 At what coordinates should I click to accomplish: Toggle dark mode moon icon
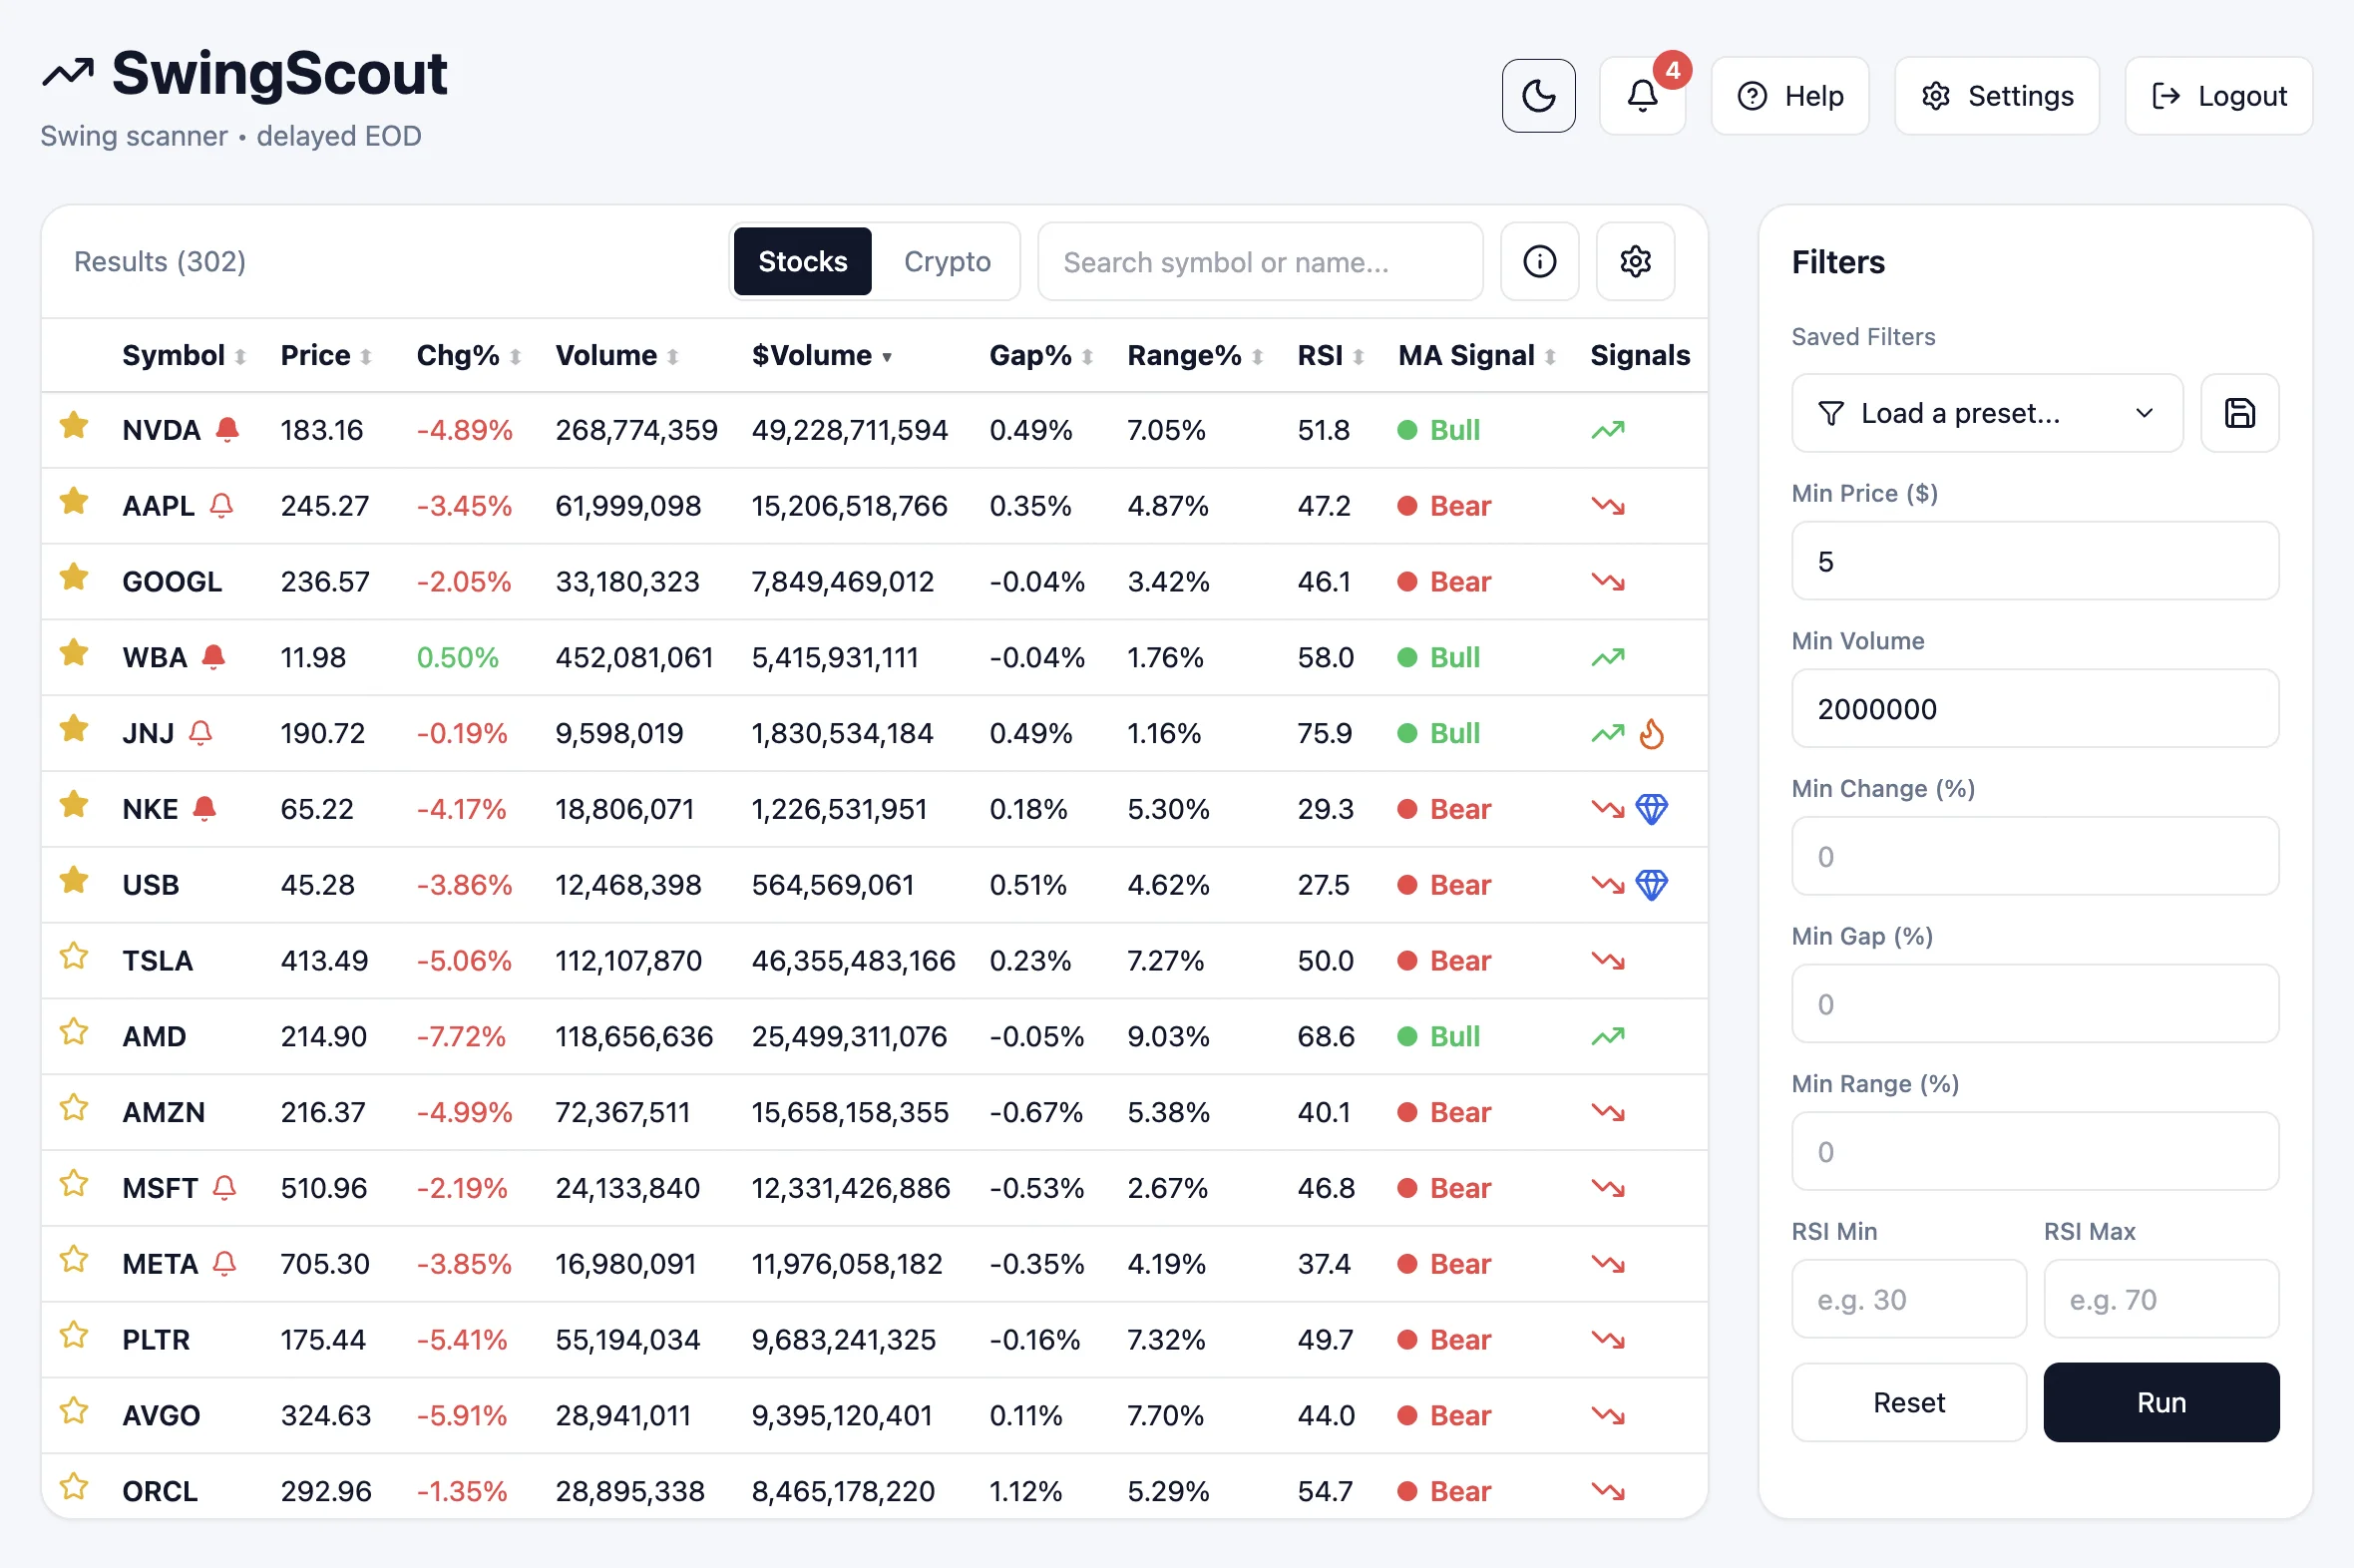[1538, 96]
